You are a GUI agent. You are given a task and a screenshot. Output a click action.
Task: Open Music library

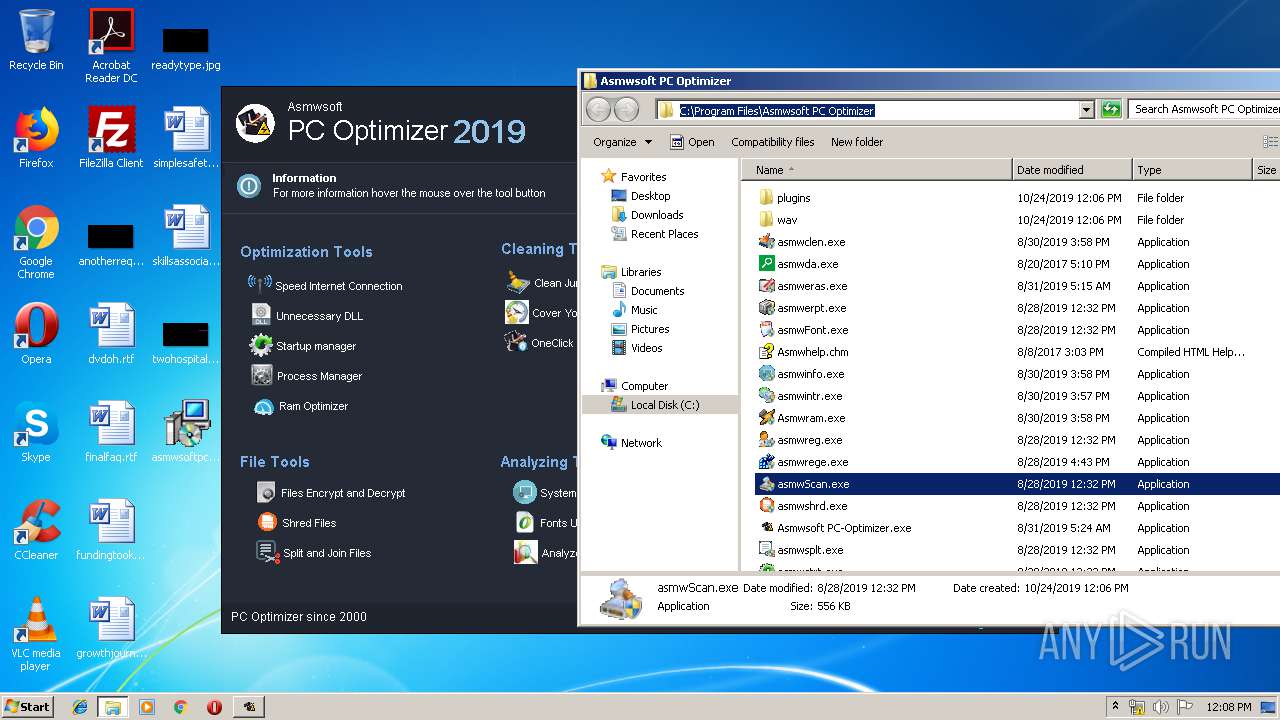644,310
